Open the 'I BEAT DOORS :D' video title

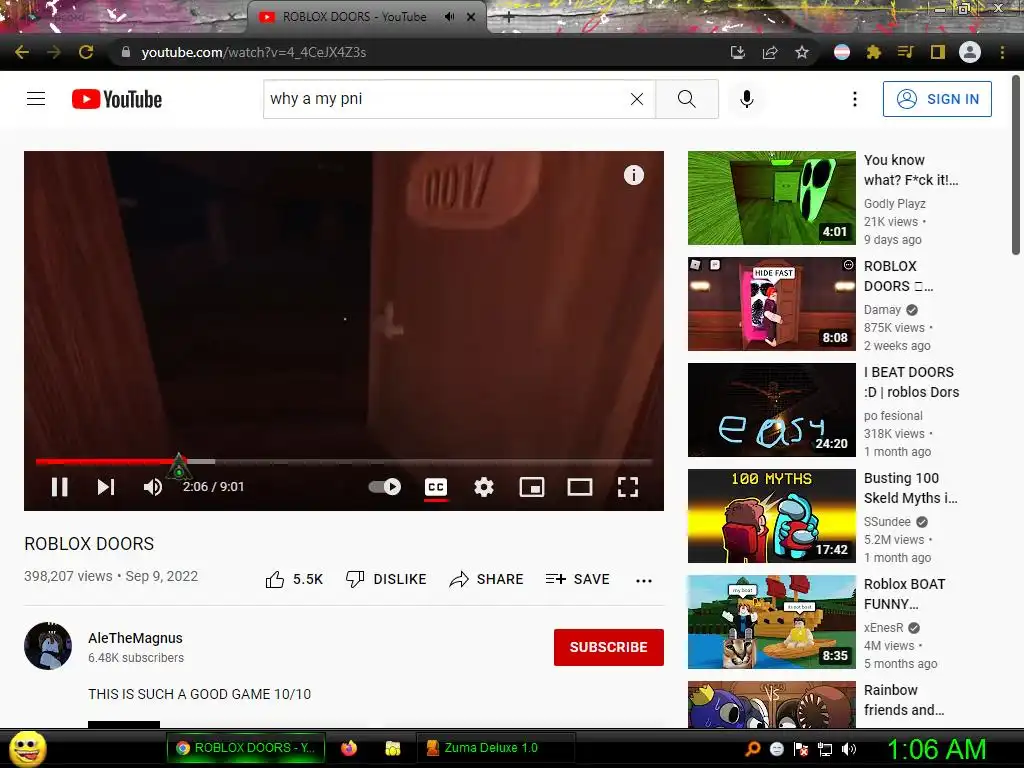click(x=912, y=382)
